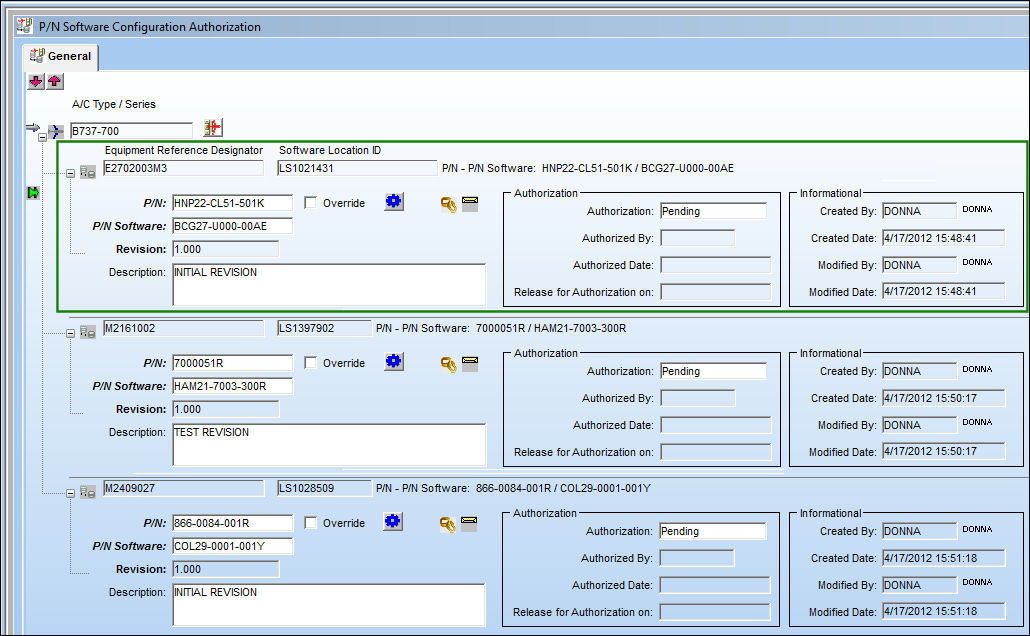Click header text 866-0084-001R / COL29-0001-001Y
Image resolution: width=1030 pixels, height=636 pixels.
pos(563,488)
